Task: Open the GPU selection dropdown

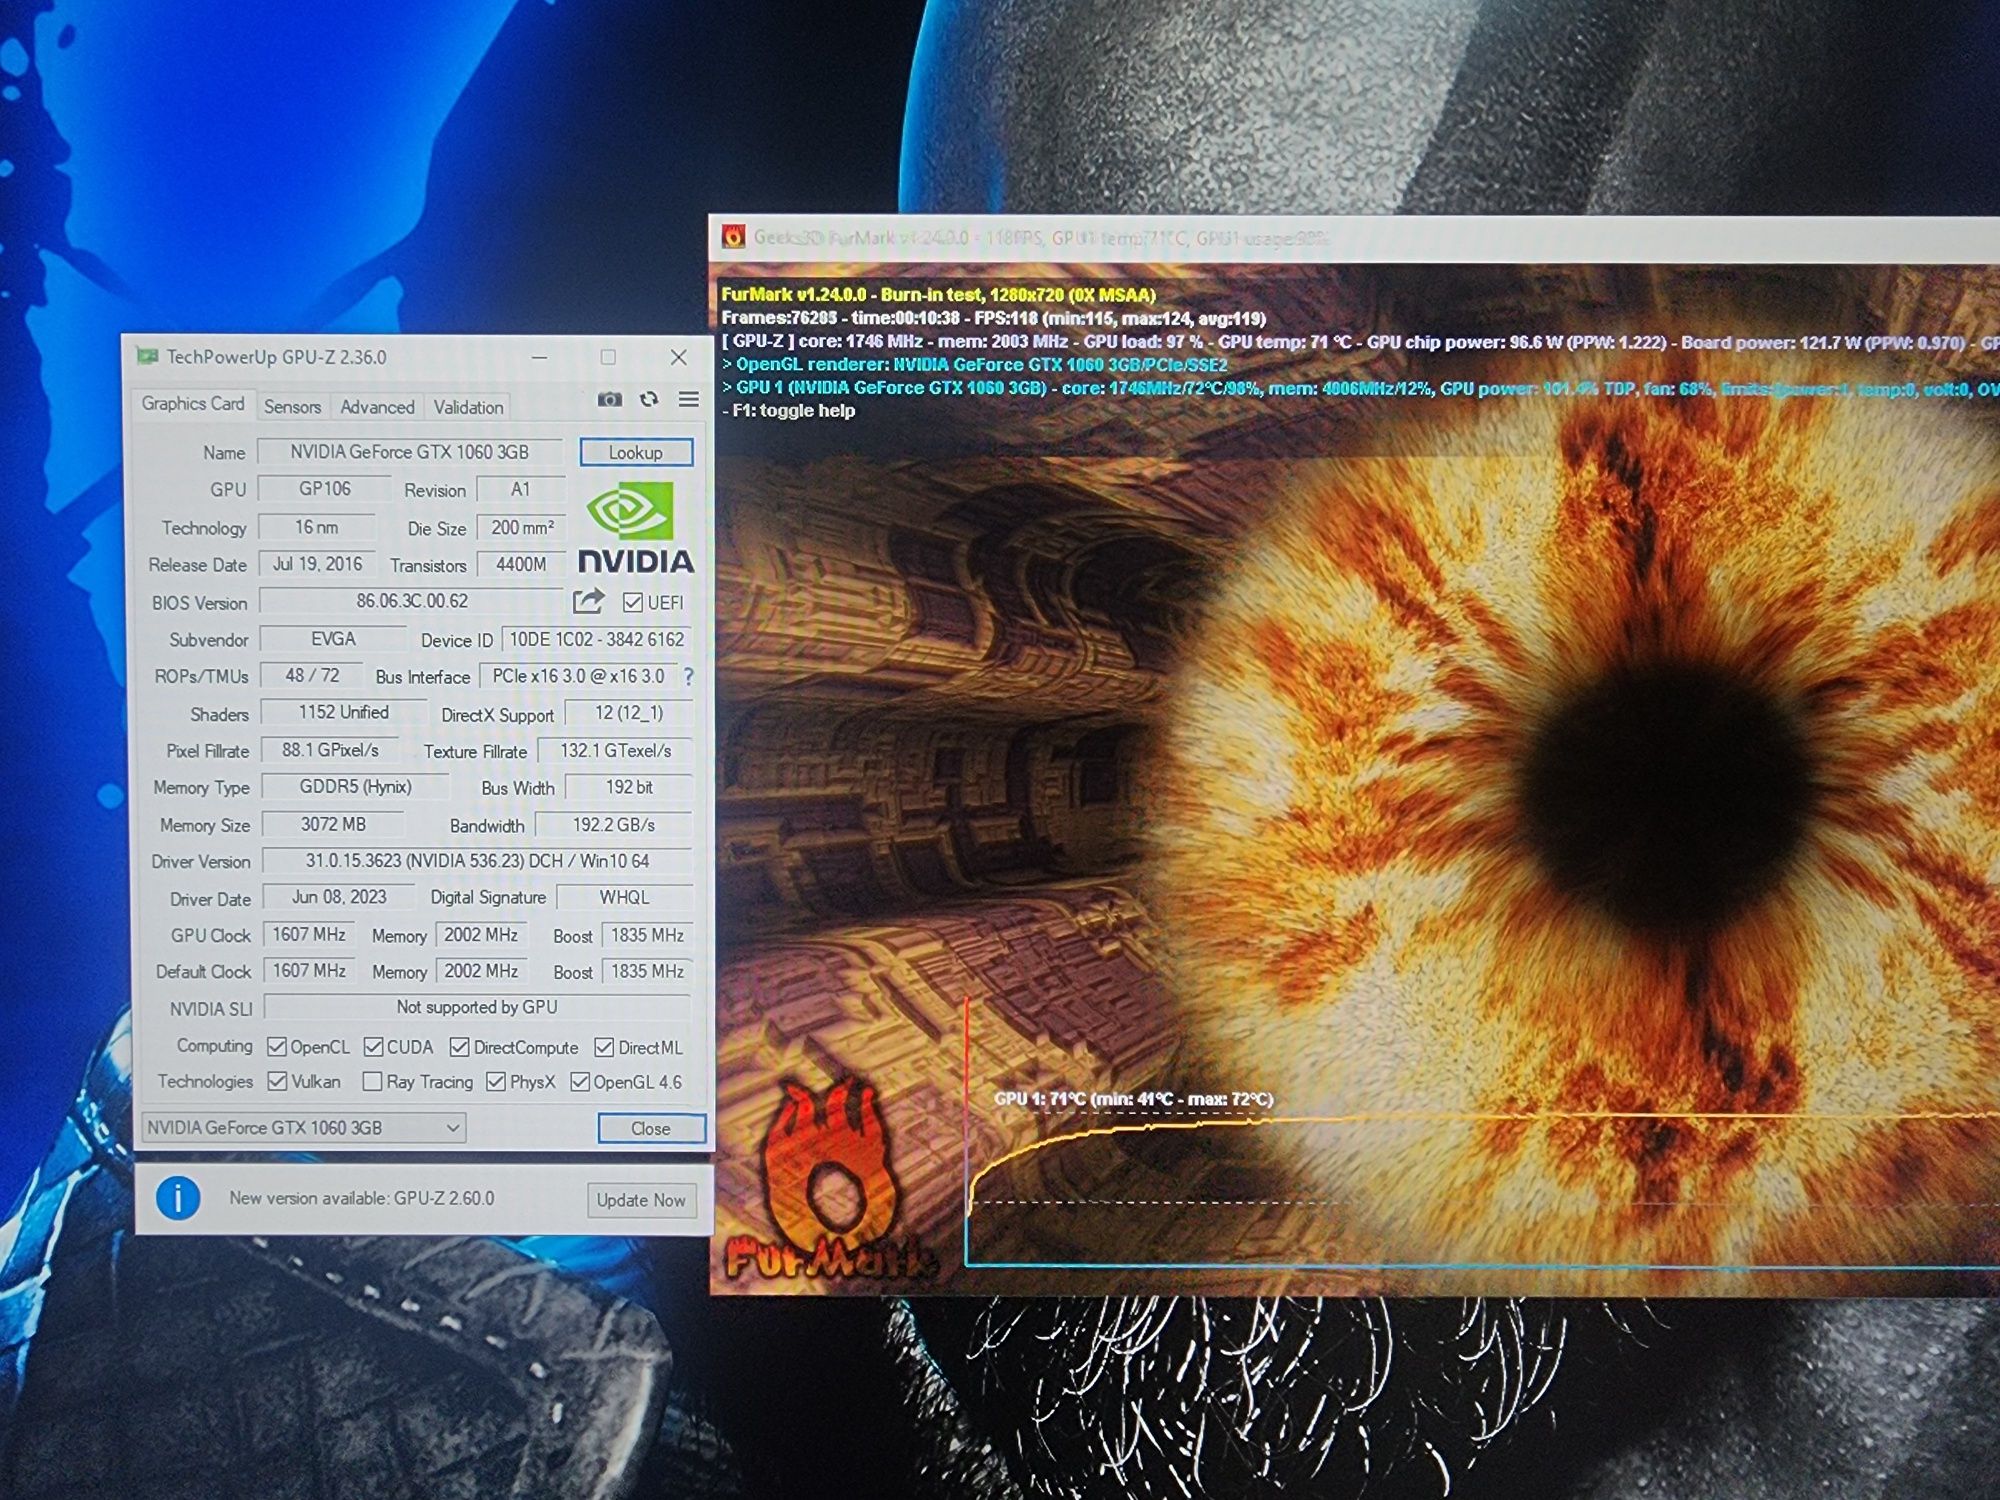Action: (x=304, y=1128)
